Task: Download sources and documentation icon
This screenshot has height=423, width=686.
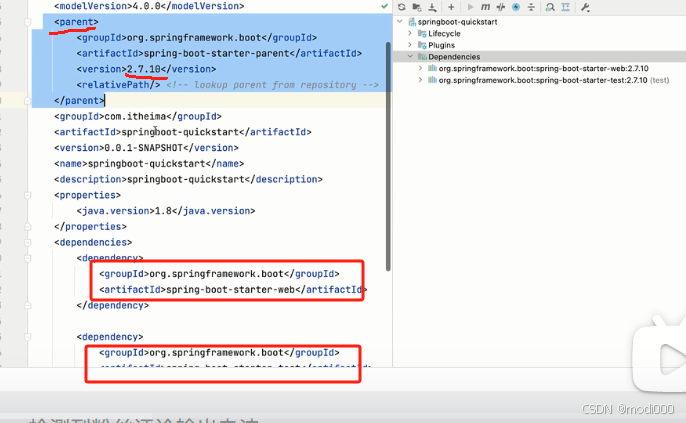Action: click(432, 7)
